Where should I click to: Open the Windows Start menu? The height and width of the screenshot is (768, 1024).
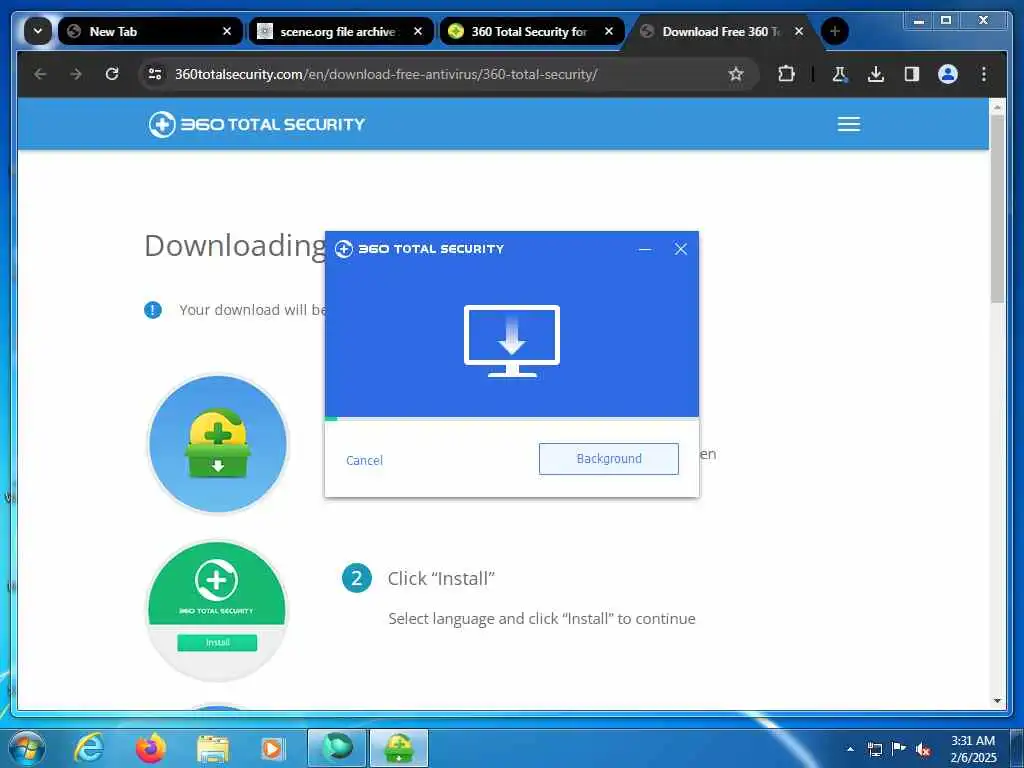pyautogui.click(x=27, y=748)
